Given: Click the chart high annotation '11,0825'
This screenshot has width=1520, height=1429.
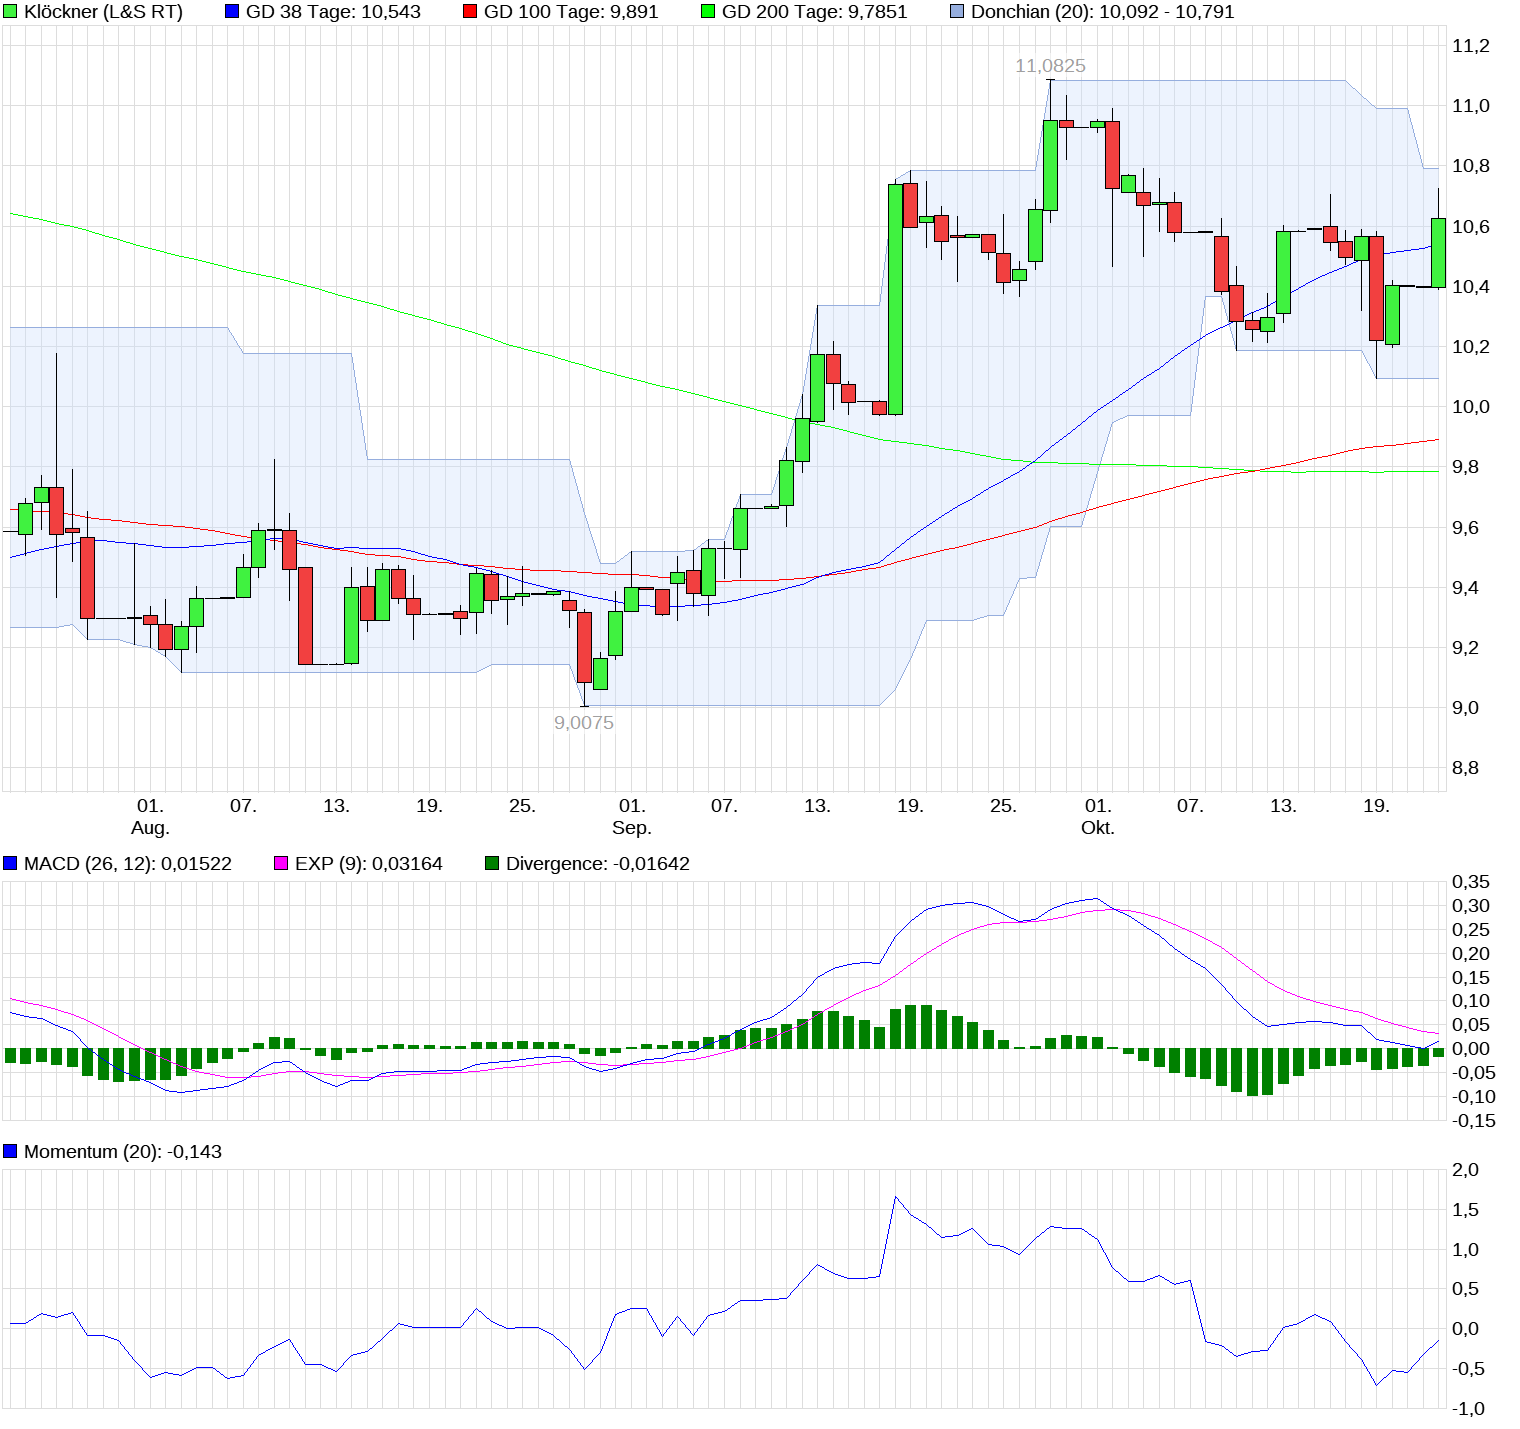Looking at the screenshot, I should click(x=1050, y=66).
